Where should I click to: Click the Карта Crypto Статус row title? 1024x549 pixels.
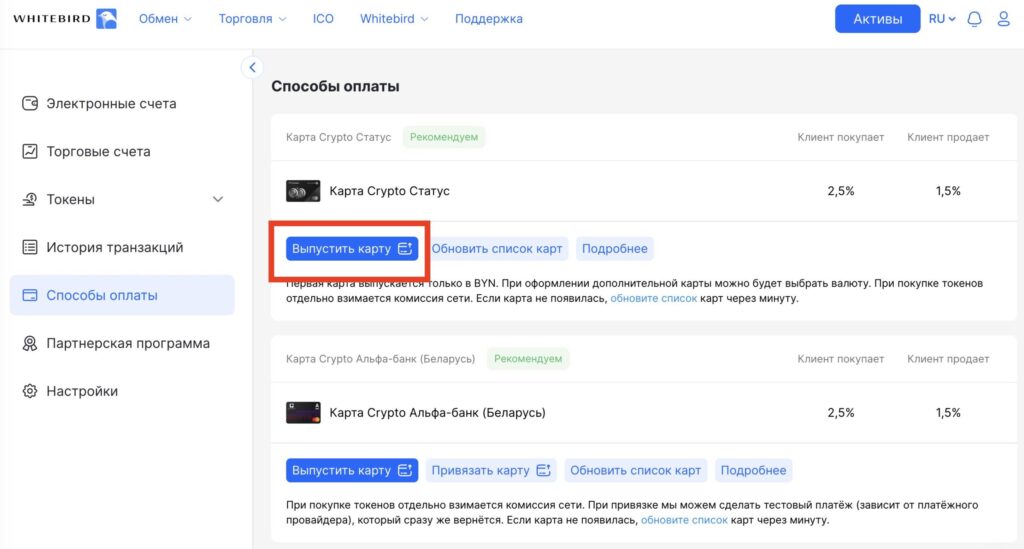click(x=389, y=191)
